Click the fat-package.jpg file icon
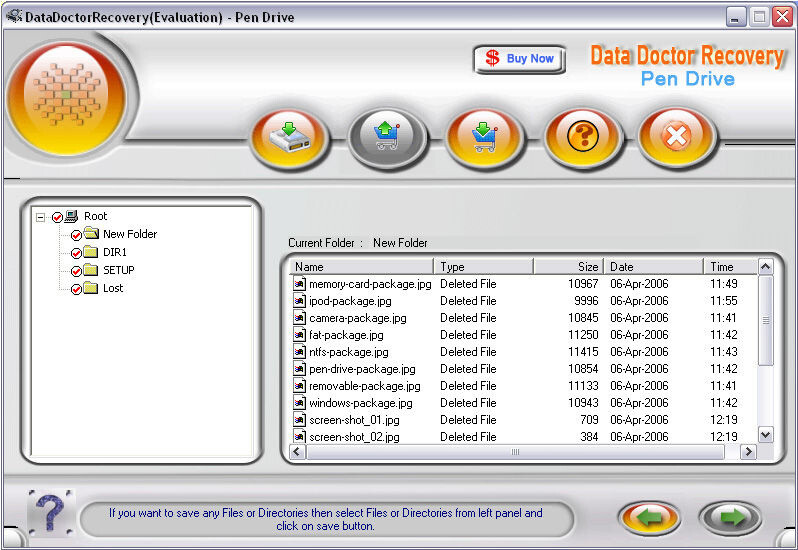 tap(300, 335)
